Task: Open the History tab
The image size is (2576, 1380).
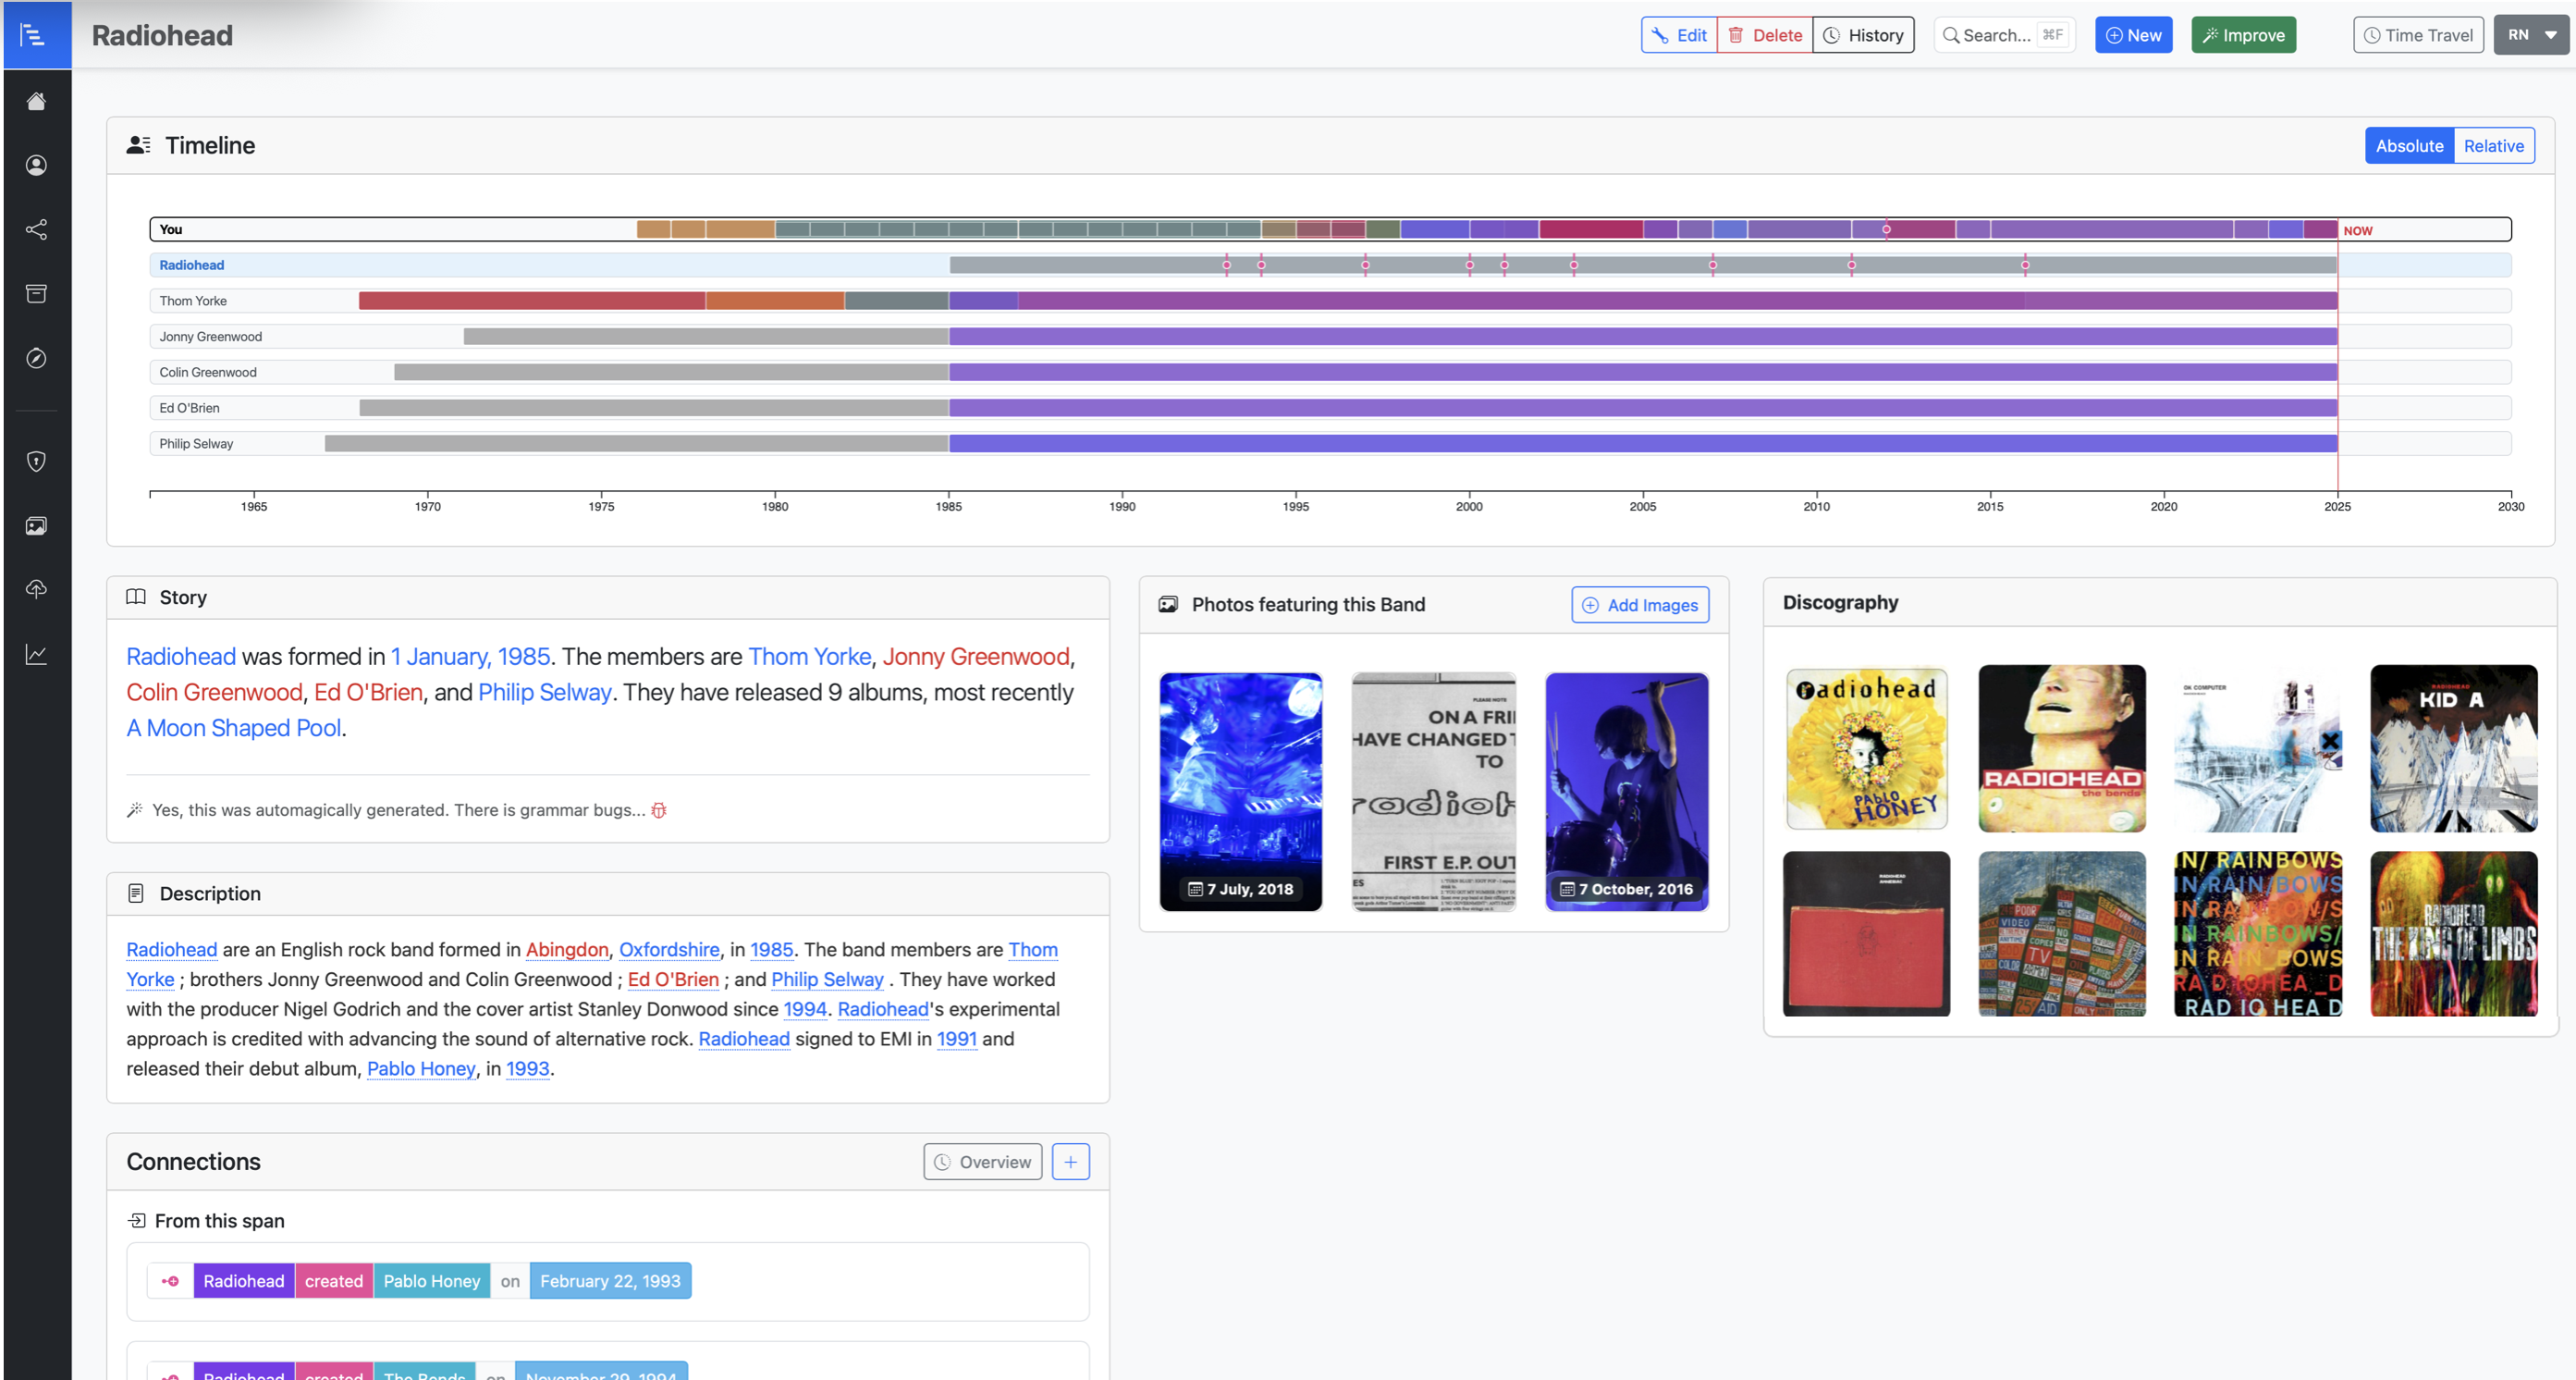Action: coord(1863,35)
